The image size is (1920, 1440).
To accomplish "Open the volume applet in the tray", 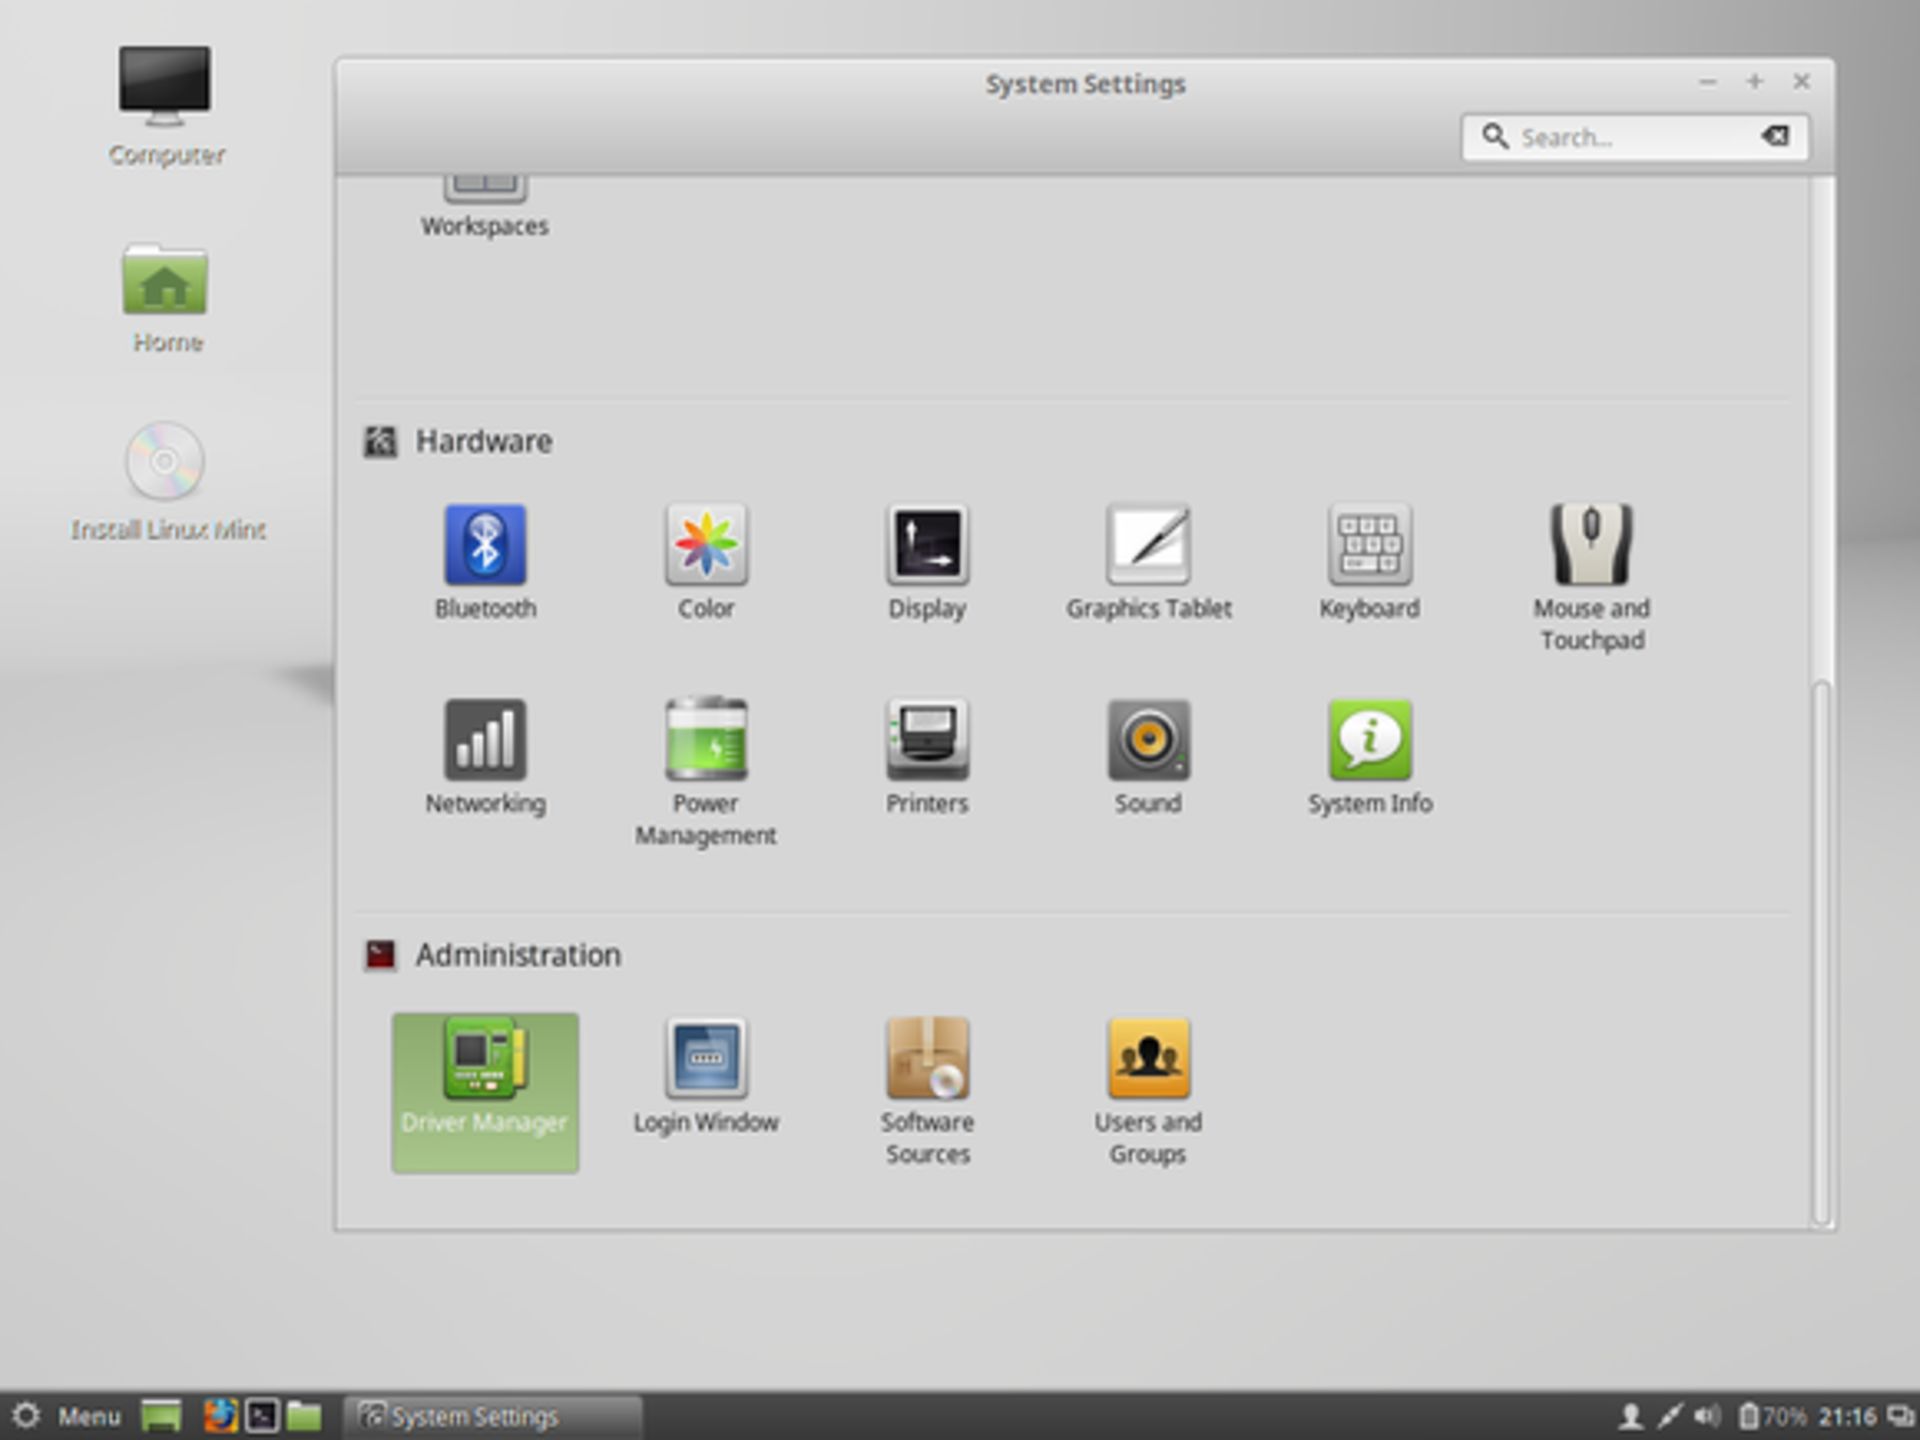I will click(1707, 1416).
